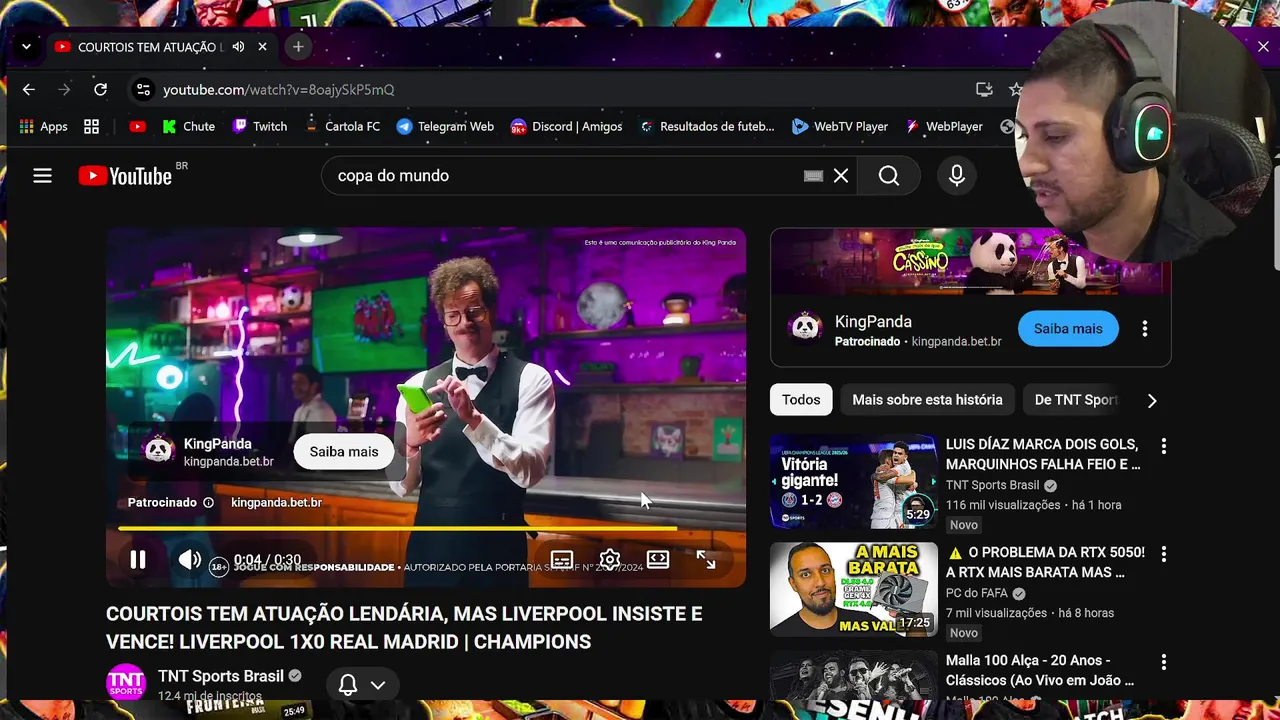Open the 'TNT Sports Brasil' channel name under video
Screen dimensions: 1280x720
click(221, 676)
